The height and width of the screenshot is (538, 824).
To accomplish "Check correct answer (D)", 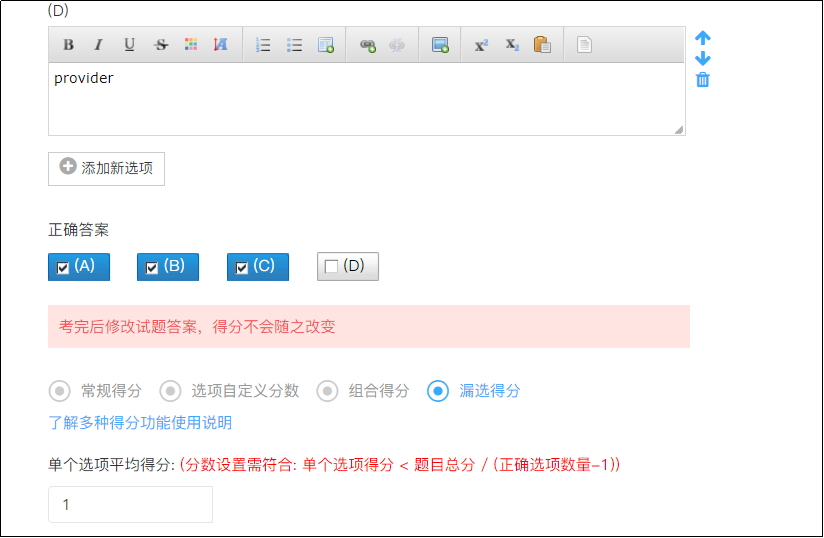I will [347, 267].
